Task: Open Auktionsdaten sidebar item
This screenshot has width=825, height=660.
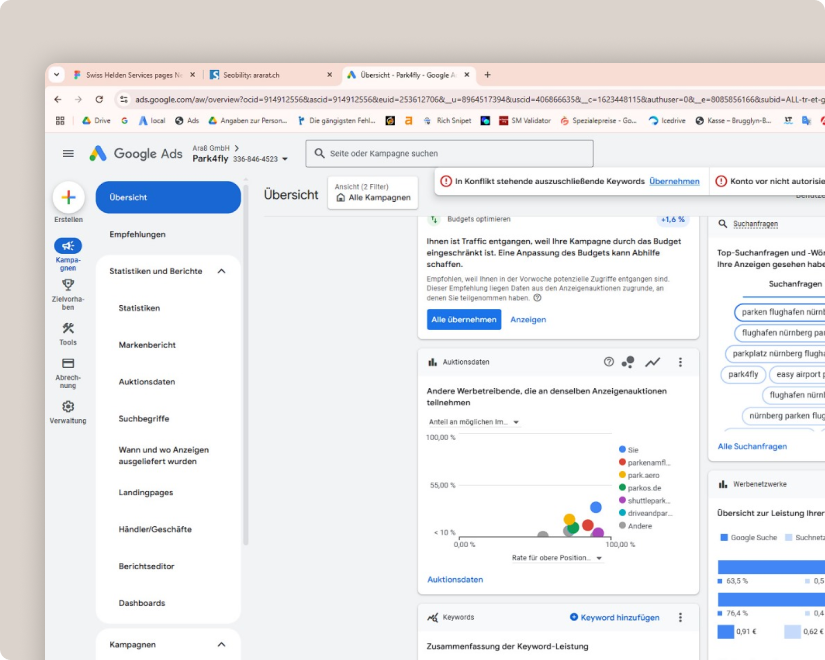Action: [147, 382]
